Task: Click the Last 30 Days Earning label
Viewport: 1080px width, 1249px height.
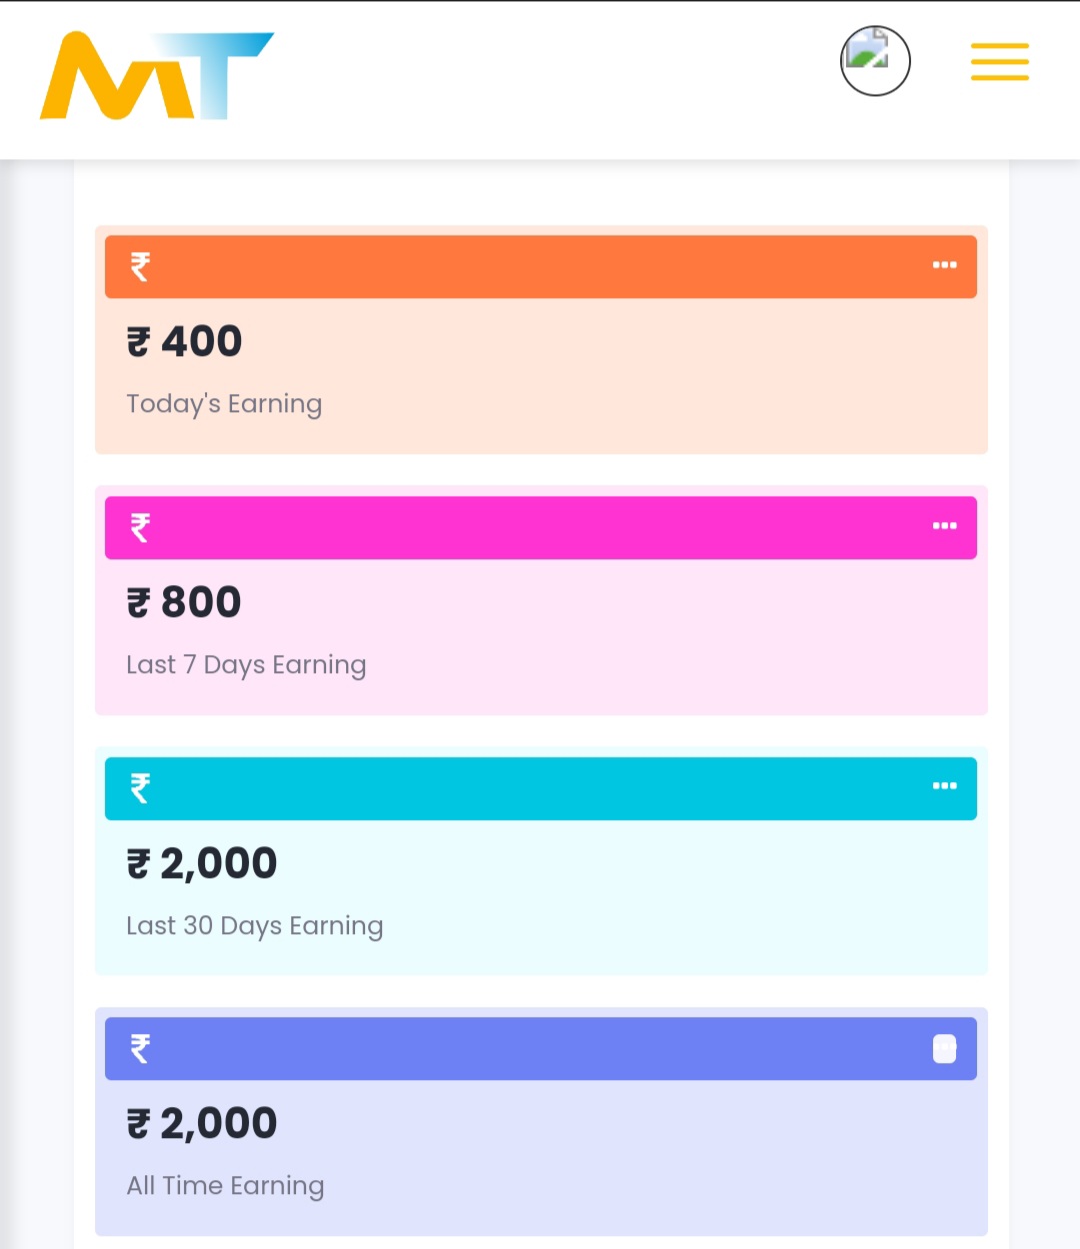Action: point(254,926)
